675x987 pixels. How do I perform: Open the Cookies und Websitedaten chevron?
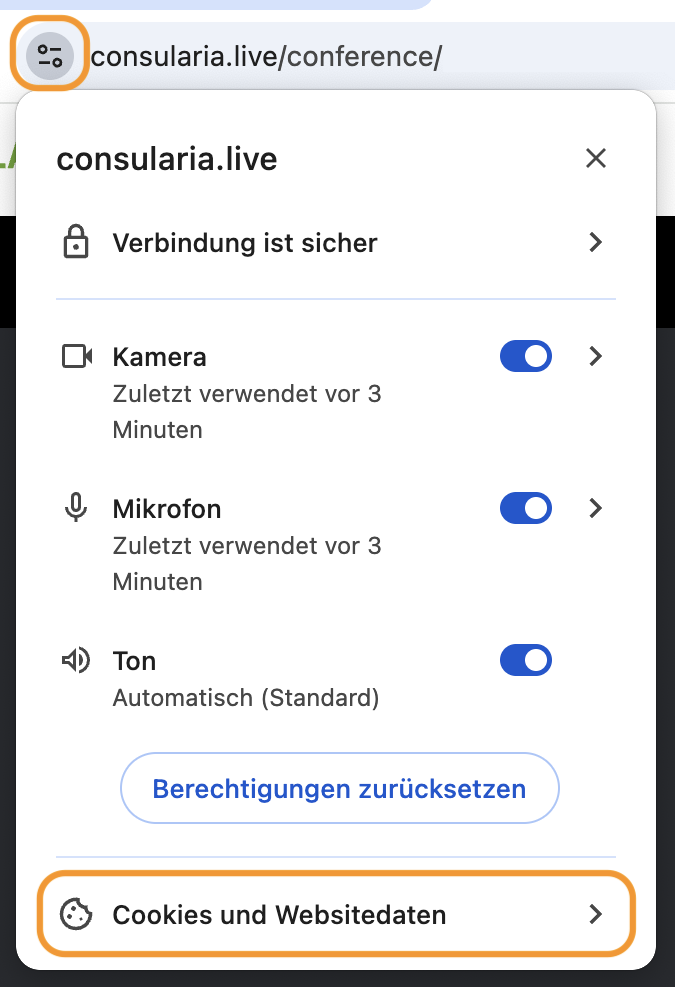pos(596,914)
